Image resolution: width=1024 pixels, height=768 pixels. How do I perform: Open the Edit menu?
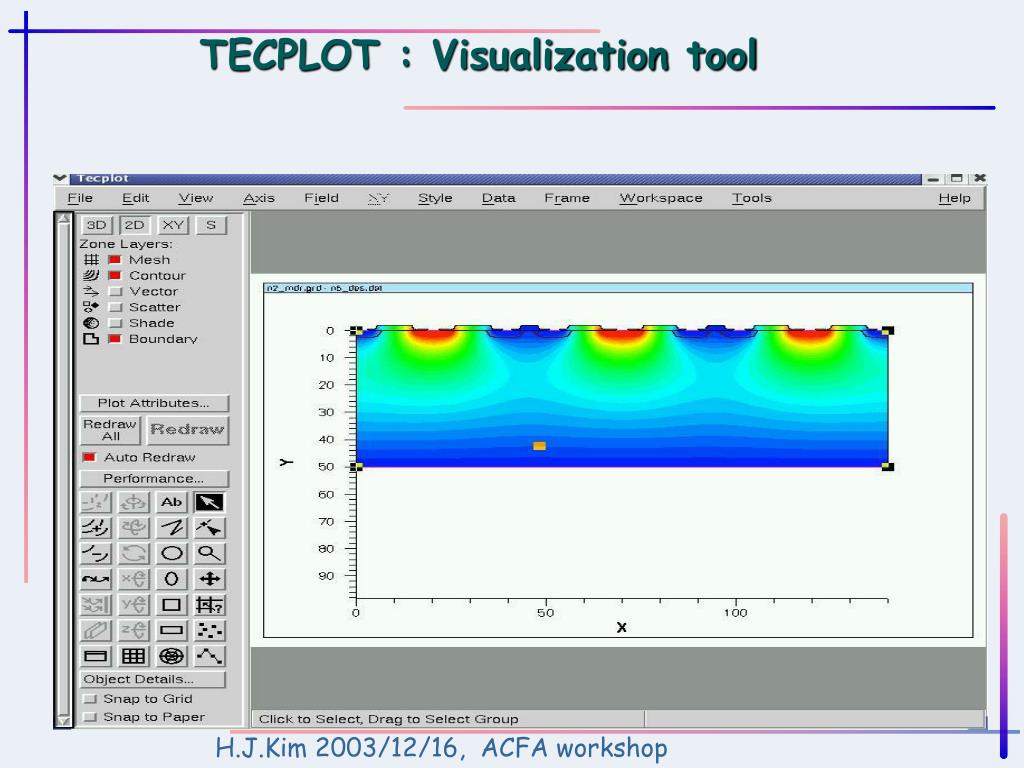point(135,198)
